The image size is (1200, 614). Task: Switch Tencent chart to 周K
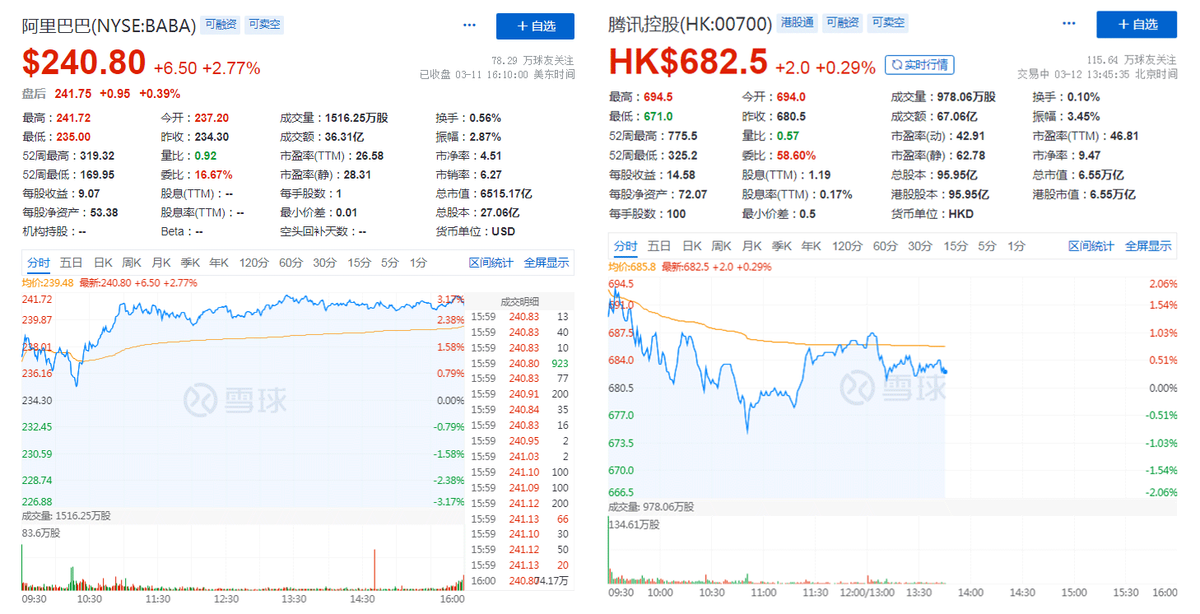pos(720,246)
